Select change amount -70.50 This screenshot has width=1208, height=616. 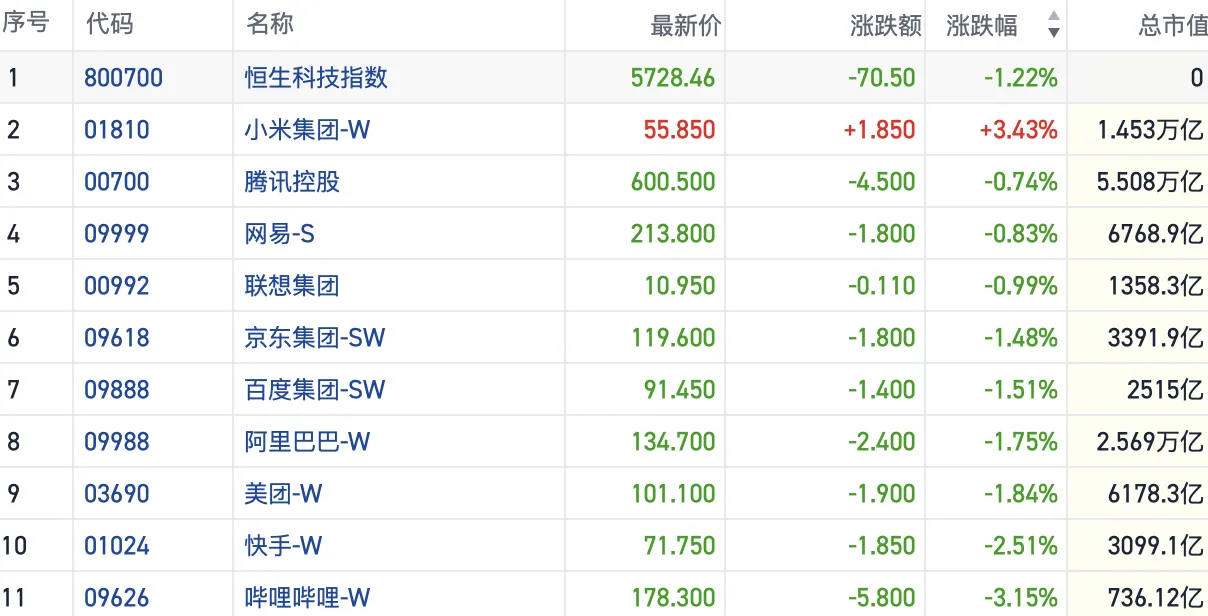coord(882,78)
